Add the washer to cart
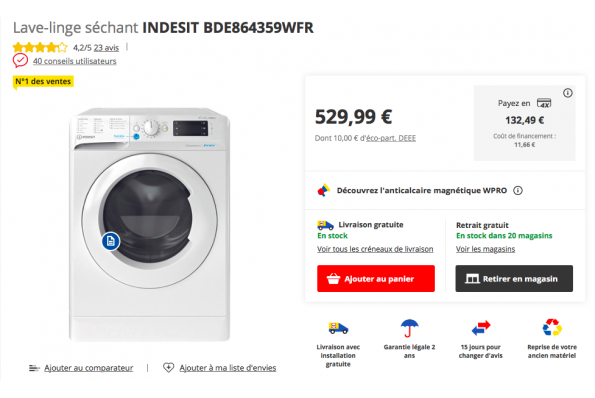Viewport: 595px width, 398px height. click(376, 278)
